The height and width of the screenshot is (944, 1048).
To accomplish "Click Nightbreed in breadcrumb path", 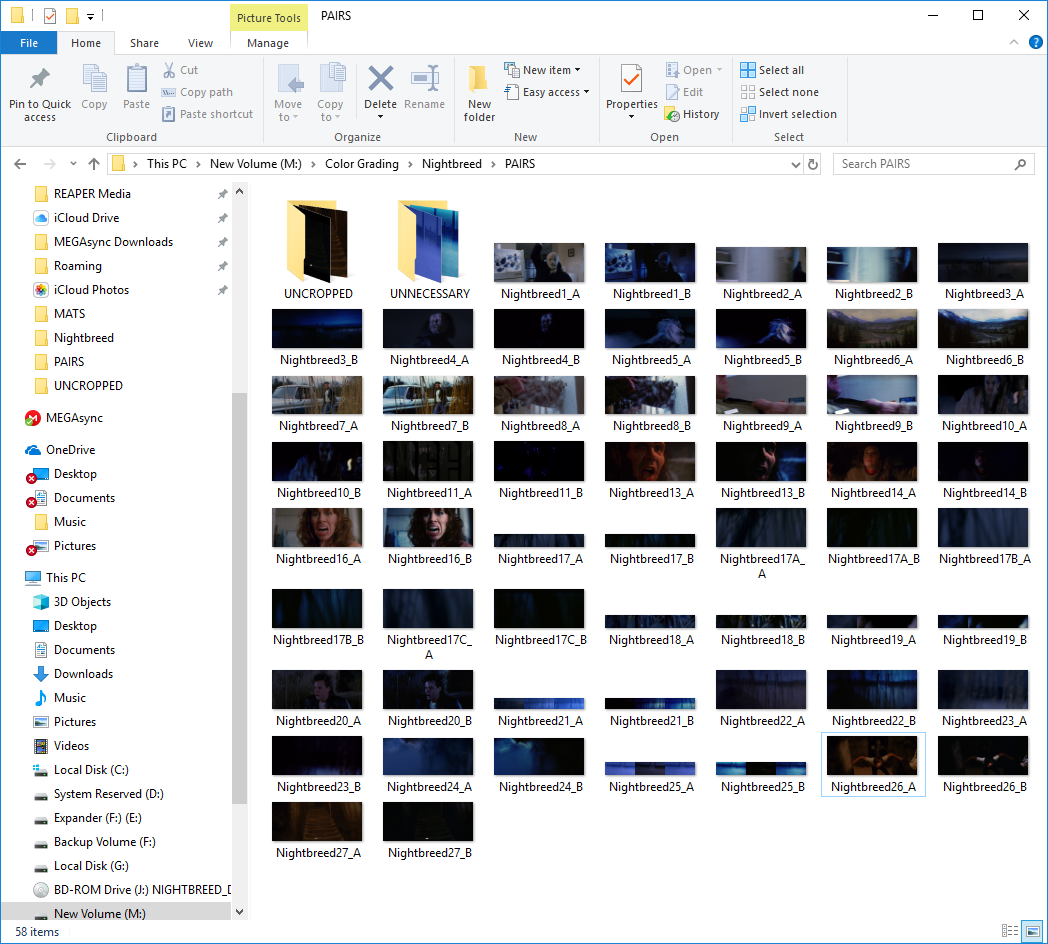I will [x=451, y=164].
